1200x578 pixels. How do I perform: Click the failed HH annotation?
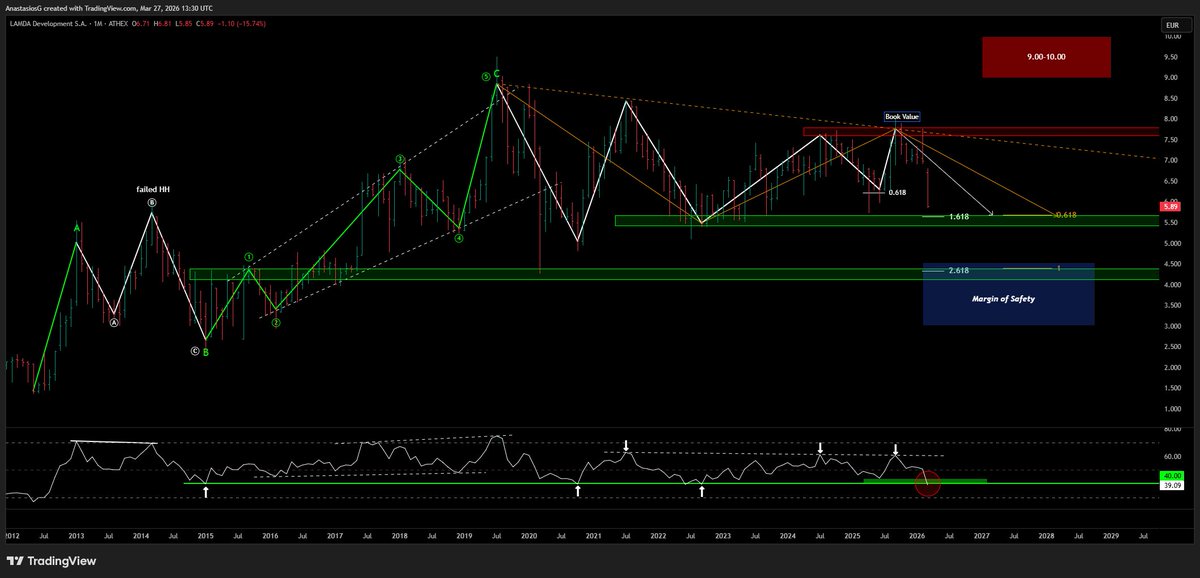pos(152,189)
